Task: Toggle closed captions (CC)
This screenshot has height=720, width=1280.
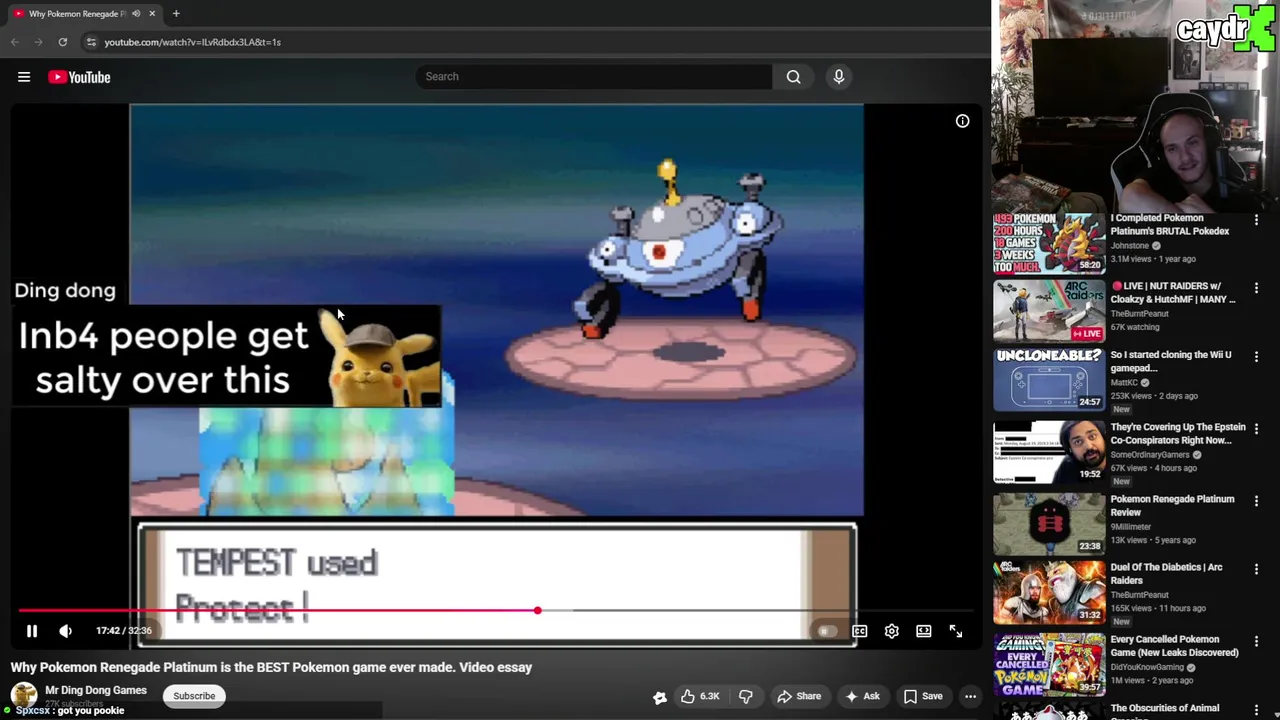Action: [859, 631]
